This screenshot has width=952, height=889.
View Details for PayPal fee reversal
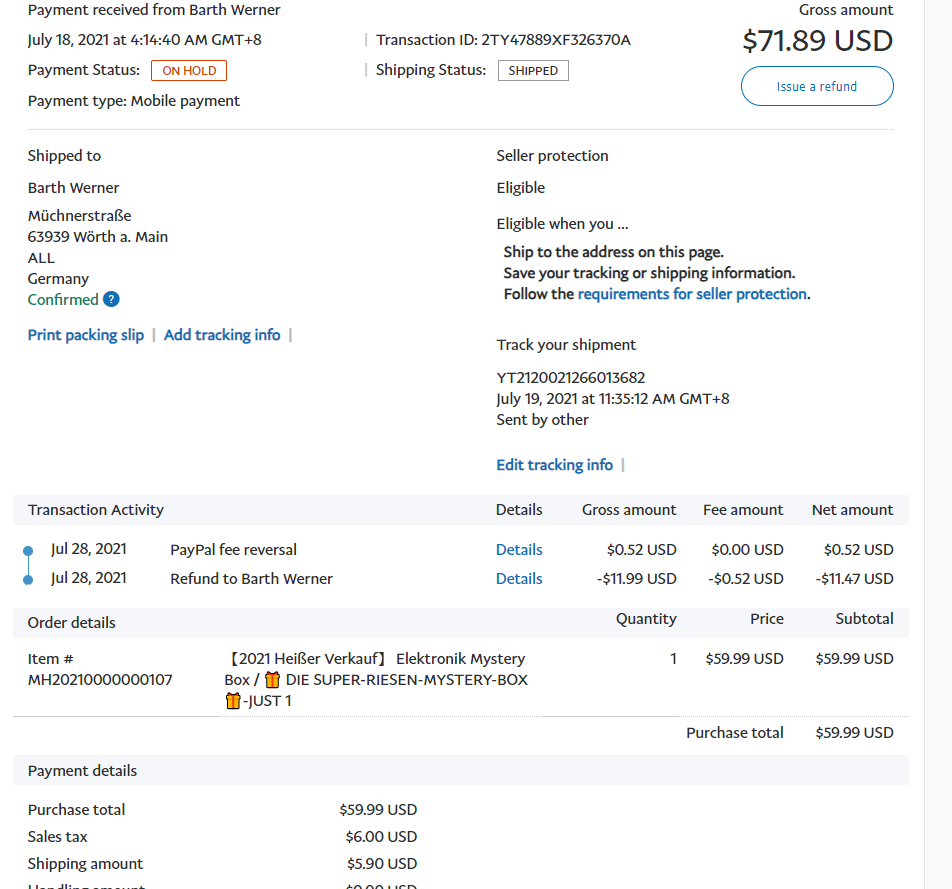[519, 550]
